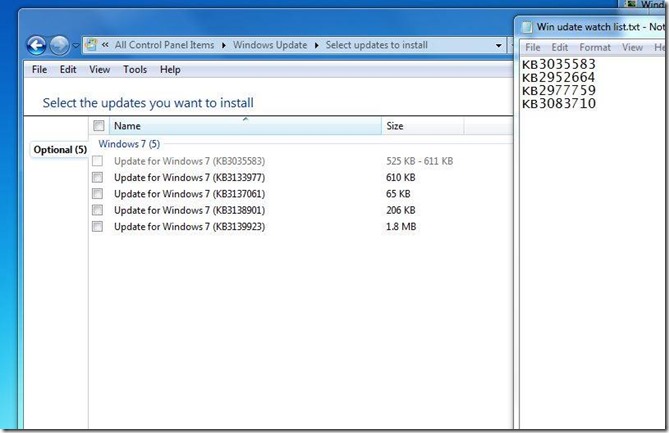Click the Control Panel icon in address bar
Viewport: 669px width, 433px height.
92,45
